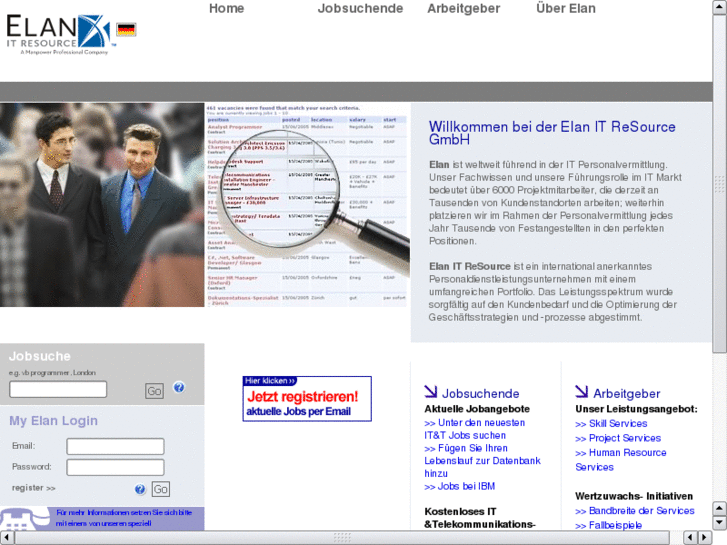Screen dimensions: 727x545
Task: Click the telephone icon in contact banner
Action: 23,519
